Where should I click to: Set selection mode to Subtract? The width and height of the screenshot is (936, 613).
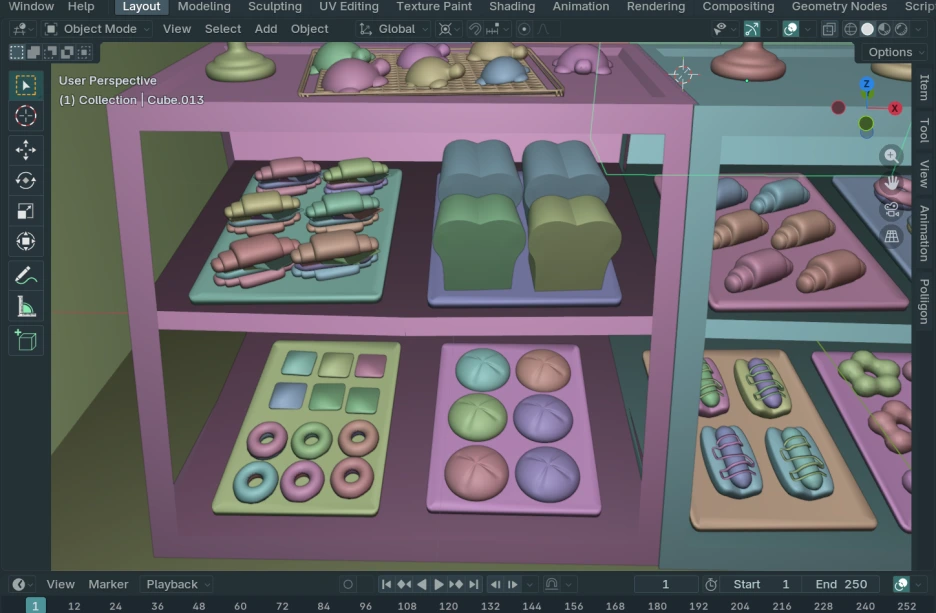point(51,53)
